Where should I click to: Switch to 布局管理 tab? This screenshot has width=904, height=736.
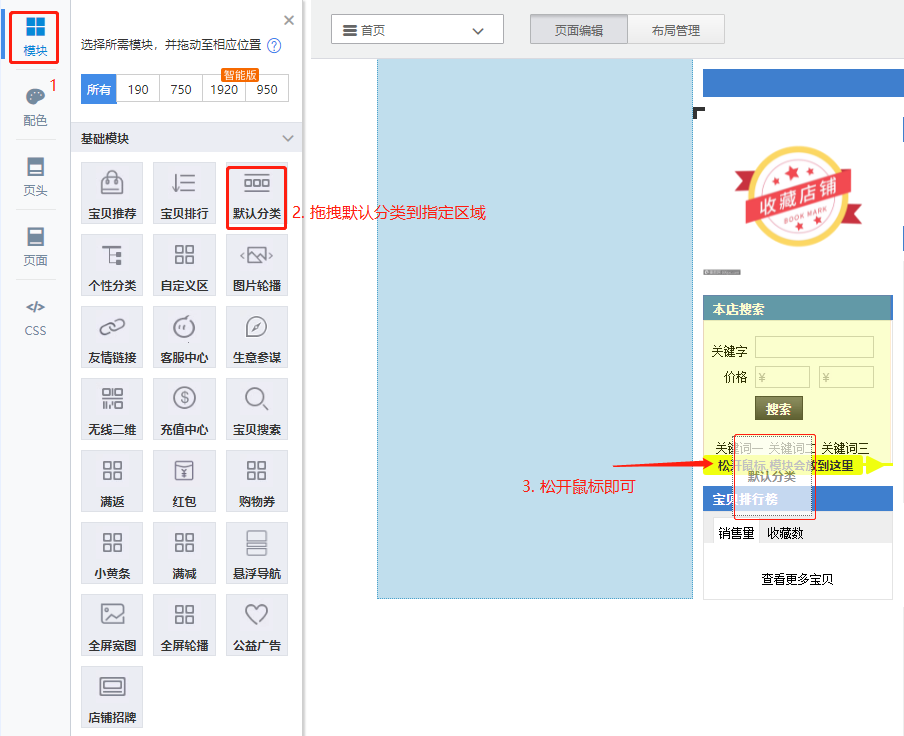point(676,30)
